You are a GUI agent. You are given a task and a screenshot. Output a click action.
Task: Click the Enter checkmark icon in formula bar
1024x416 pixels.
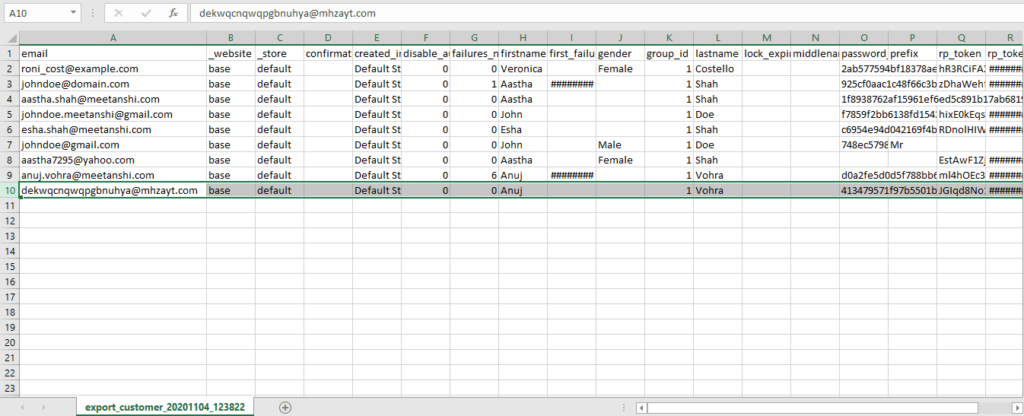[x=146, y=14]
